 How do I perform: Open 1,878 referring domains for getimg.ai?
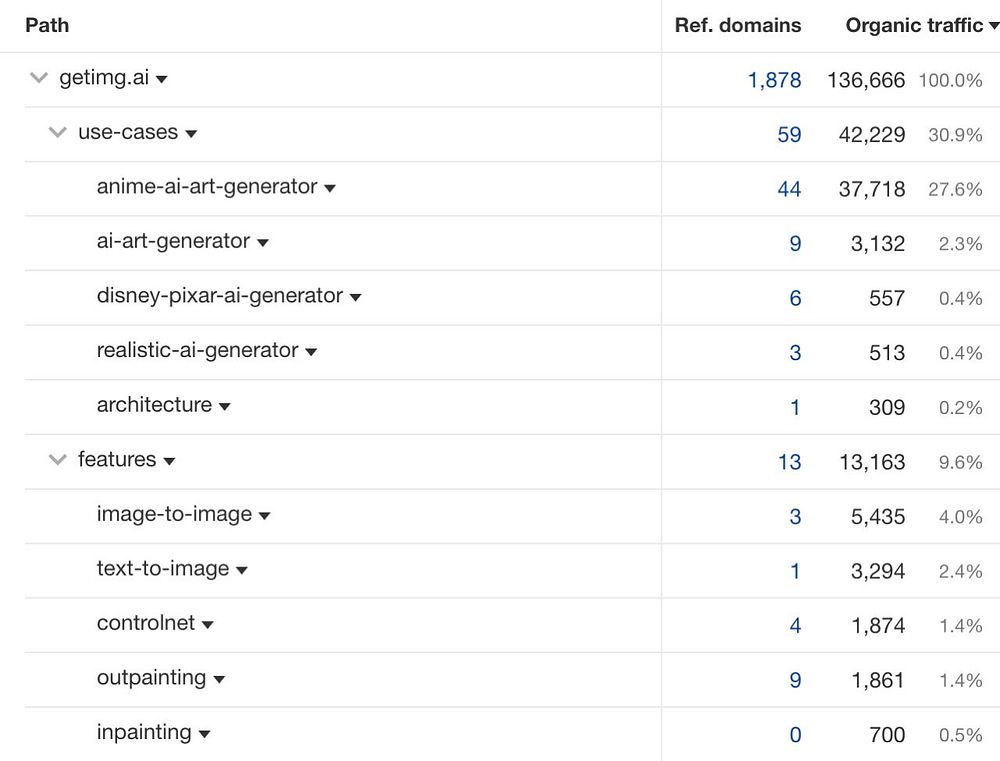774,80
